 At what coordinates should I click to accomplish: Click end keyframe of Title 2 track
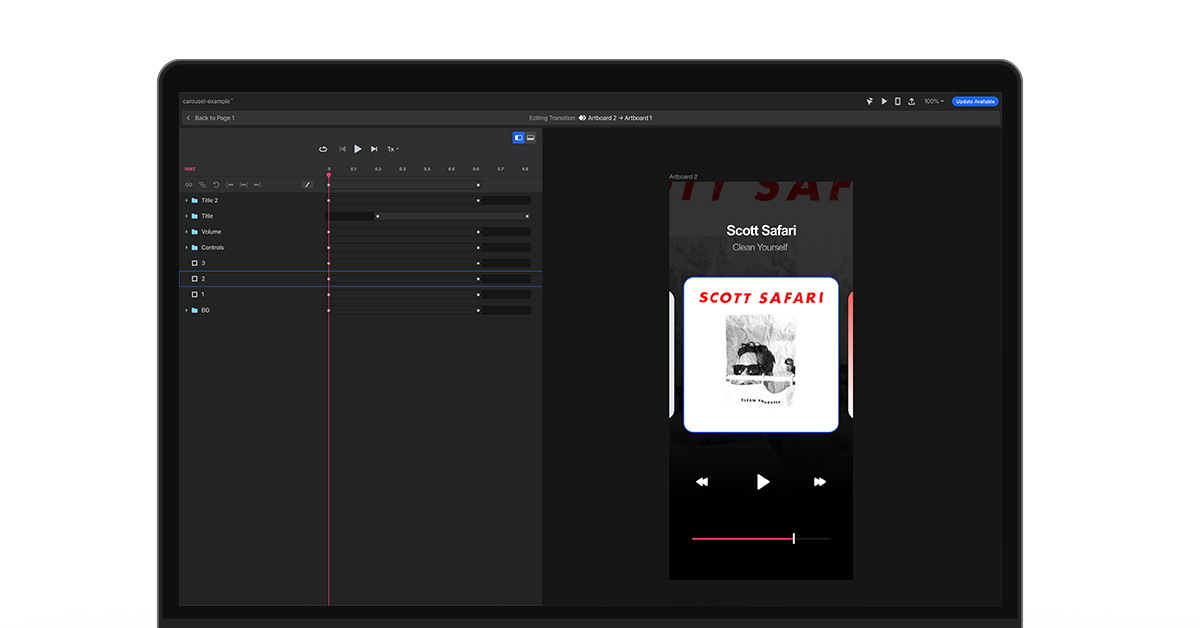(x=478, y=200)
